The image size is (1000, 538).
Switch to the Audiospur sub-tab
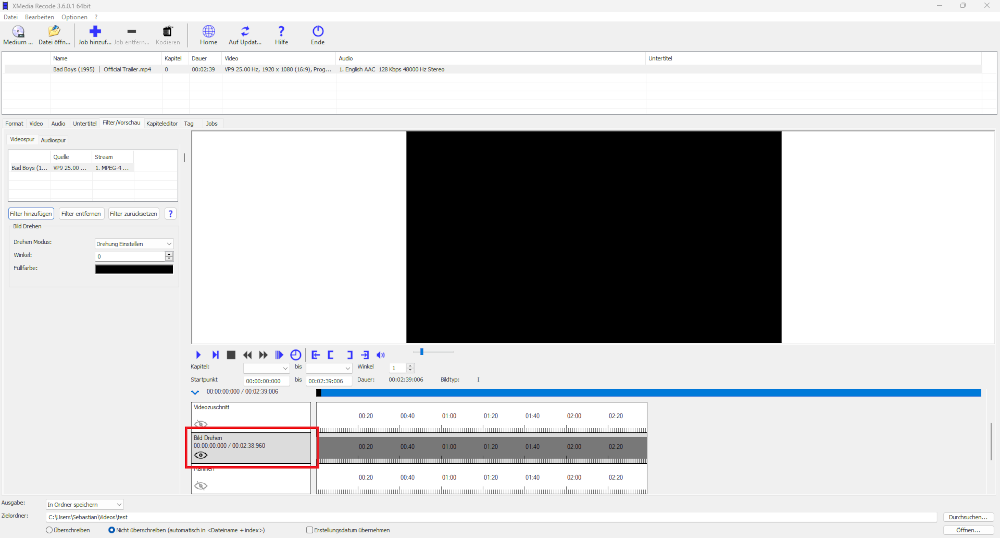point(53,140)
